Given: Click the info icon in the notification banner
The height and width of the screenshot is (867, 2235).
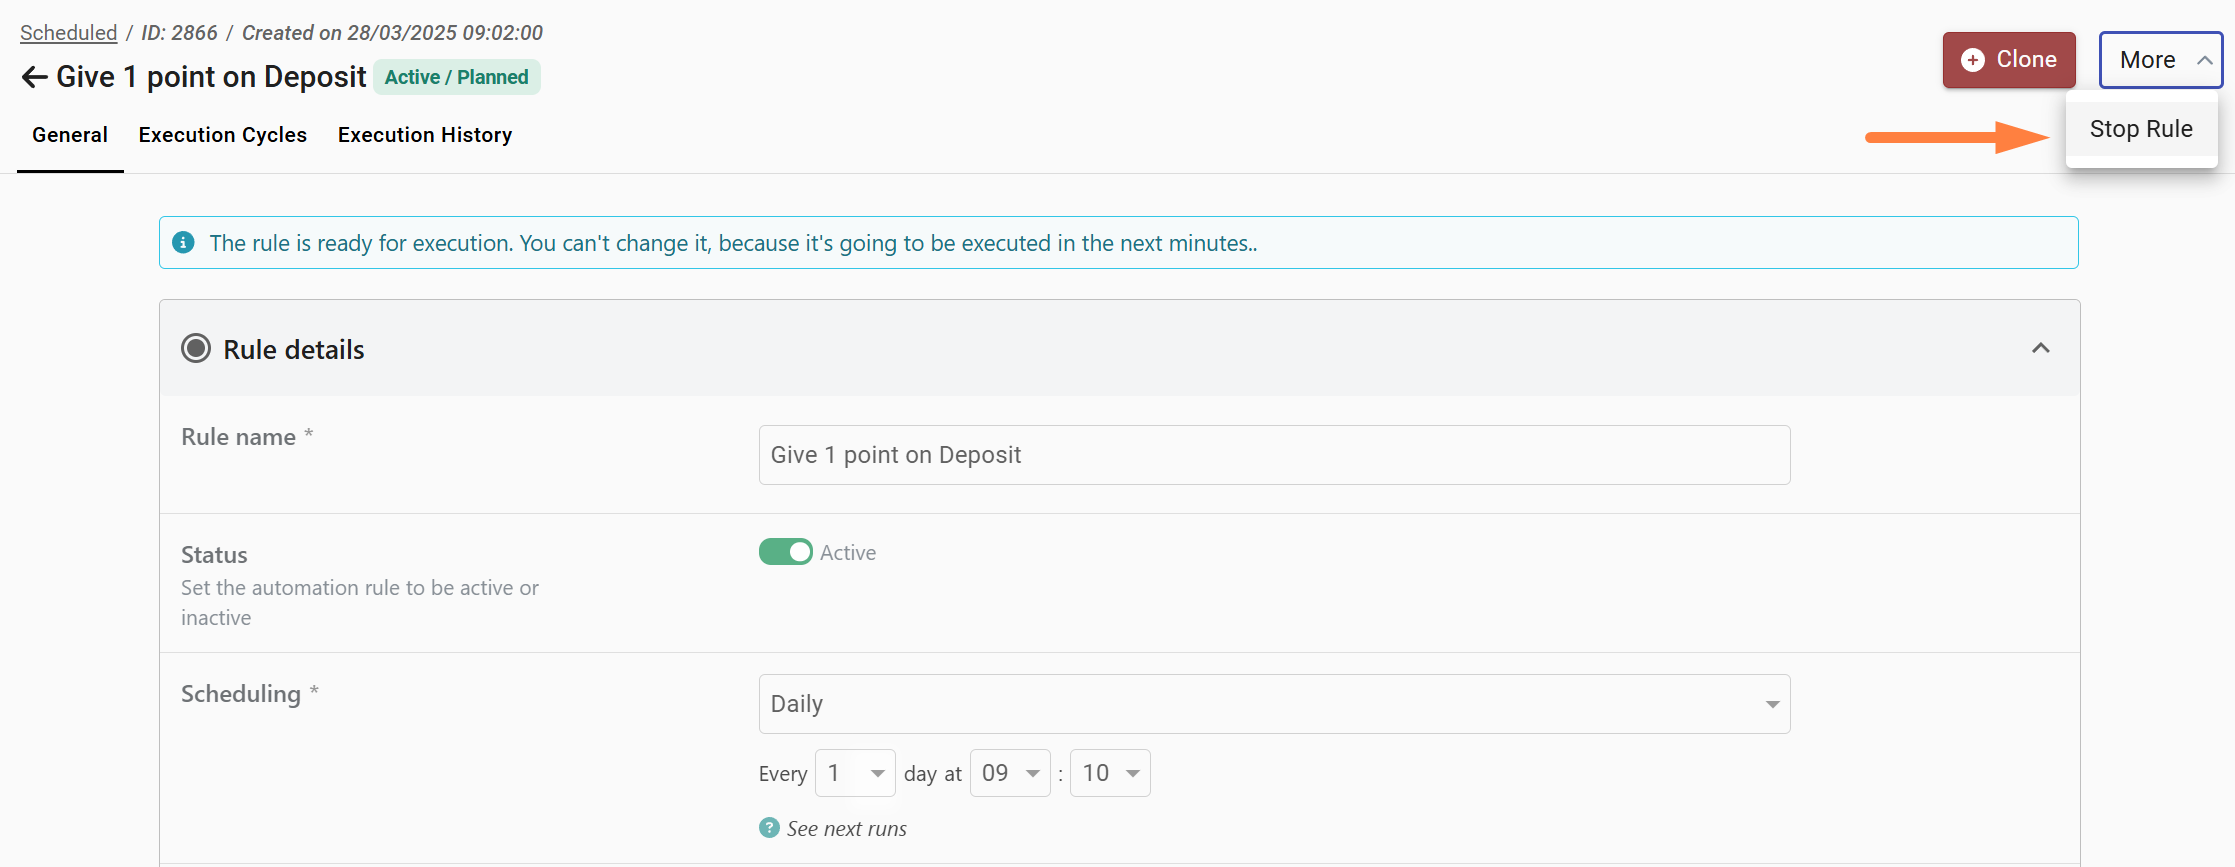Looking at the screenshot, I should 184,243.
